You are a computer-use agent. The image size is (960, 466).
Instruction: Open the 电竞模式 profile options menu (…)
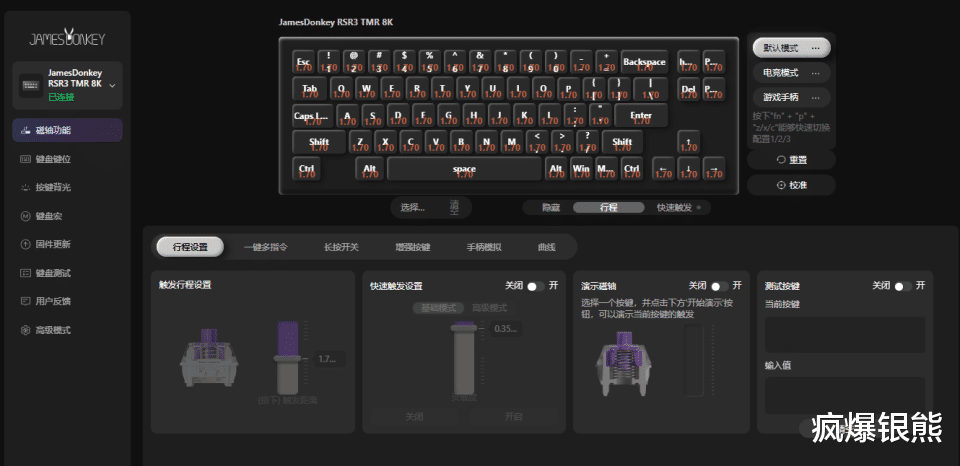[815, 73]
